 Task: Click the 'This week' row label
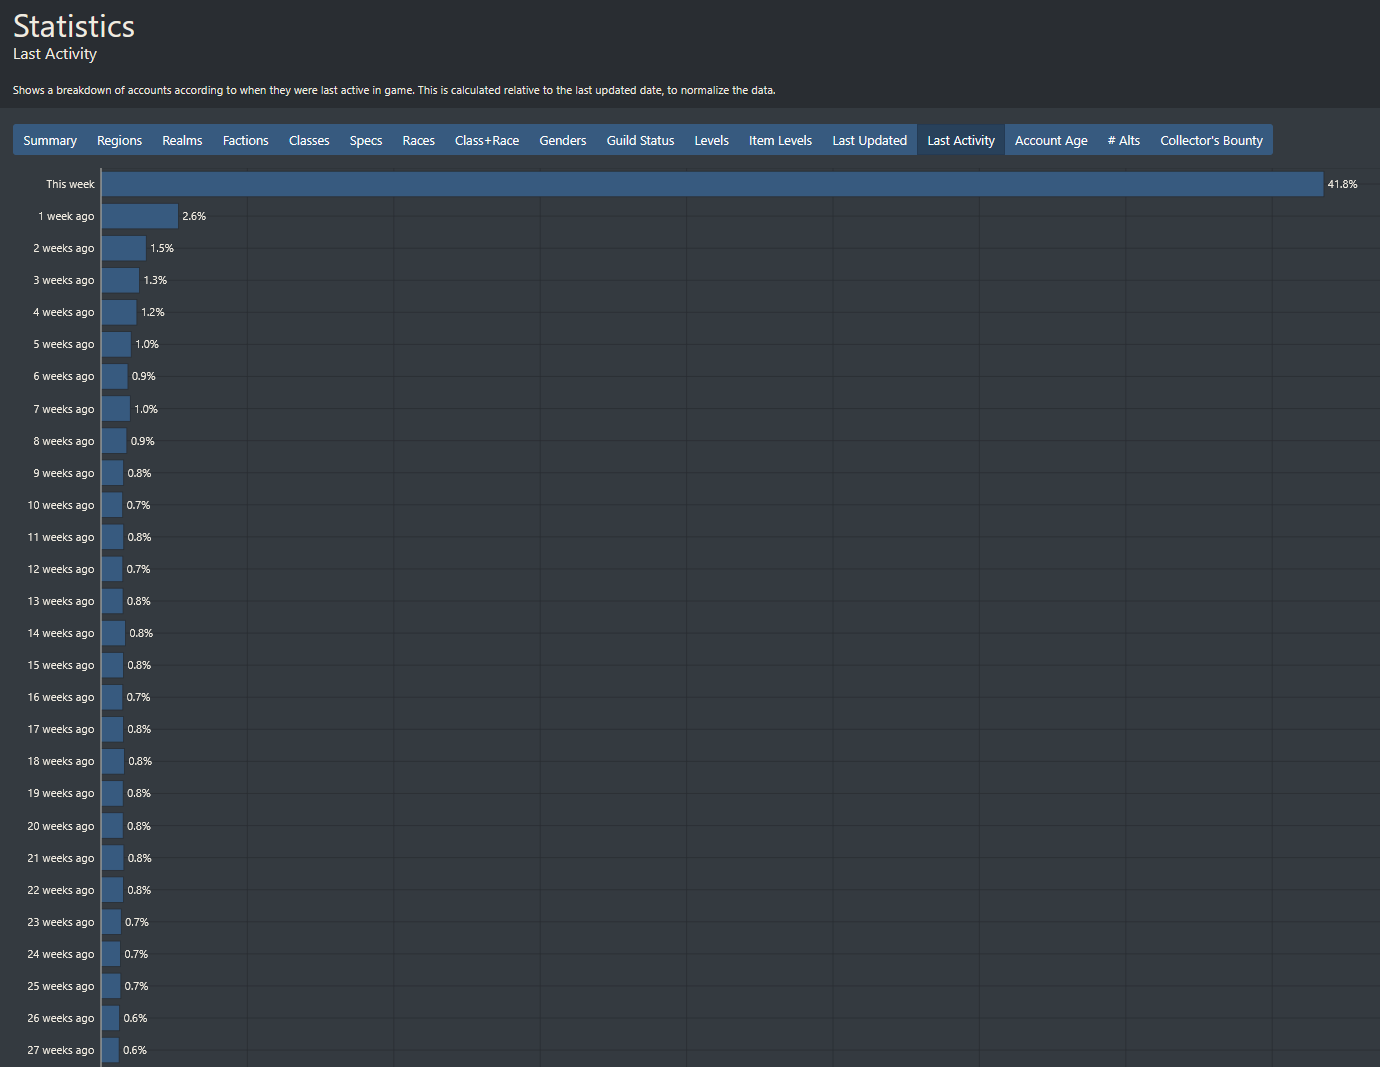(x=70, y=184)
